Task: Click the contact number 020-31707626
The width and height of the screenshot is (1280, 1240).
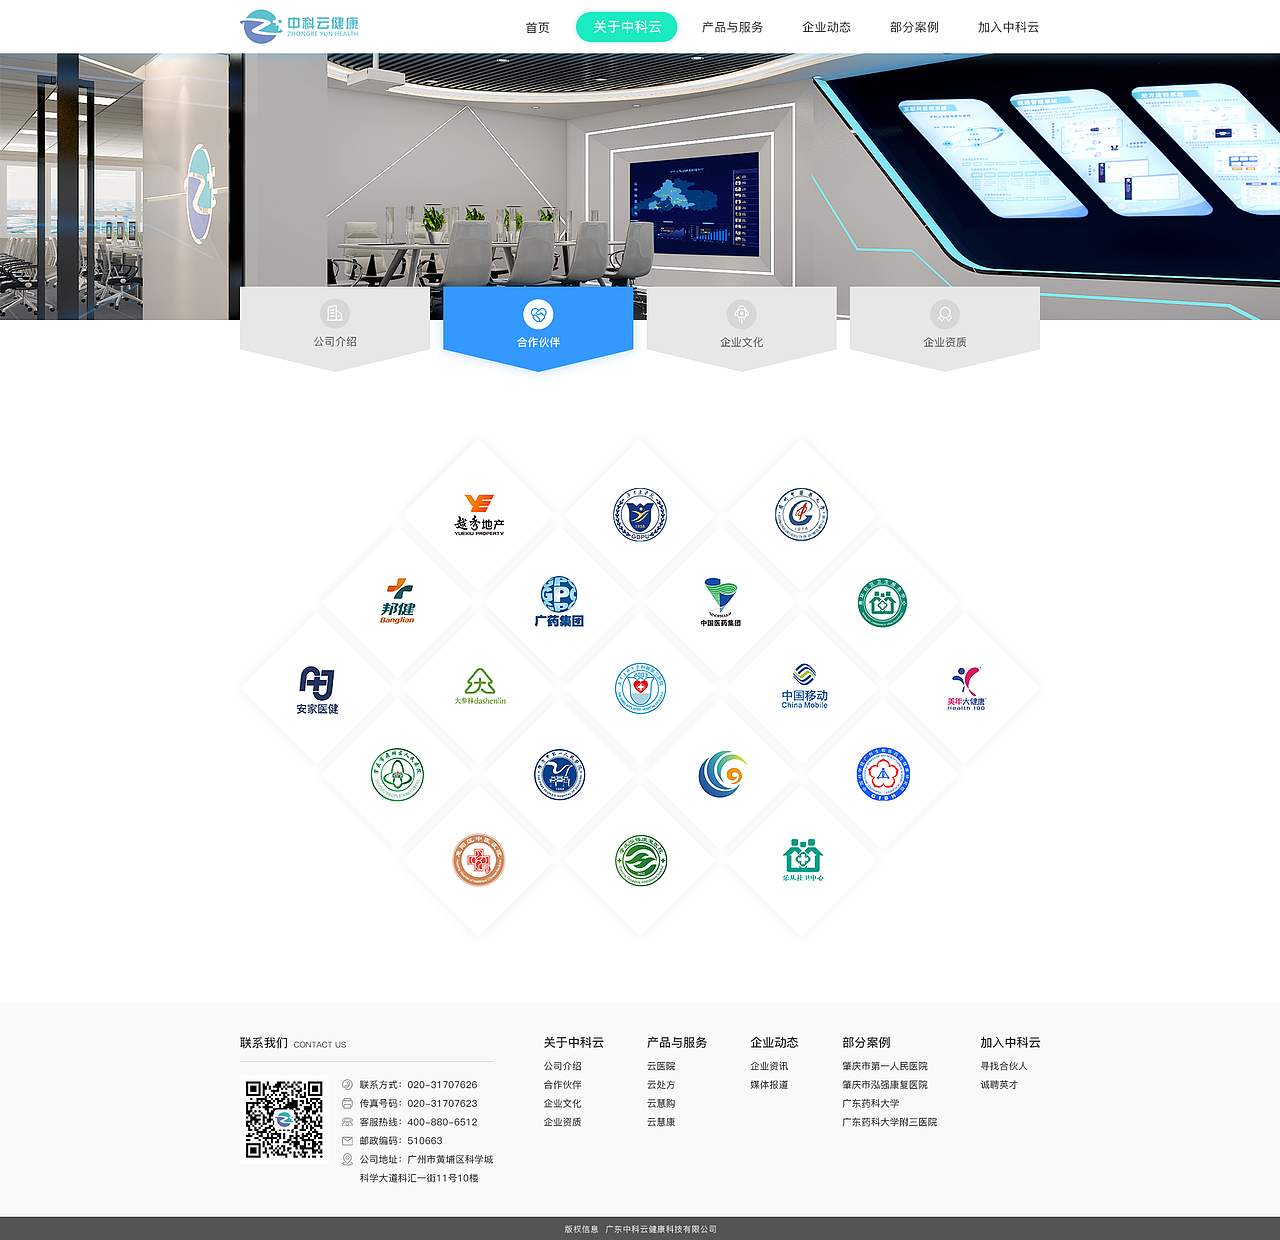Action: pyautogui.click(x=442, y=1084)
